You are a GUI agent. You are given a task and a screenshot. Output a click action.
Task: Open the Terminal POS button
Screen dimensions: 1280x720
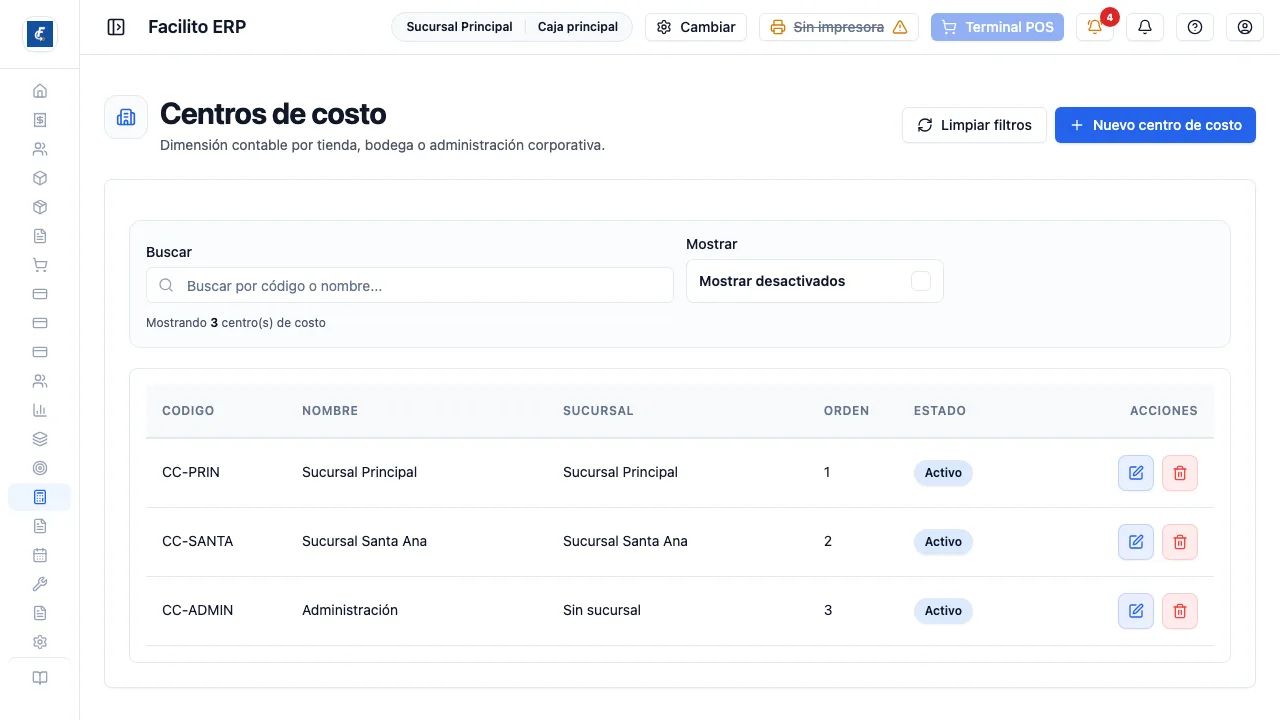[997, 27]
